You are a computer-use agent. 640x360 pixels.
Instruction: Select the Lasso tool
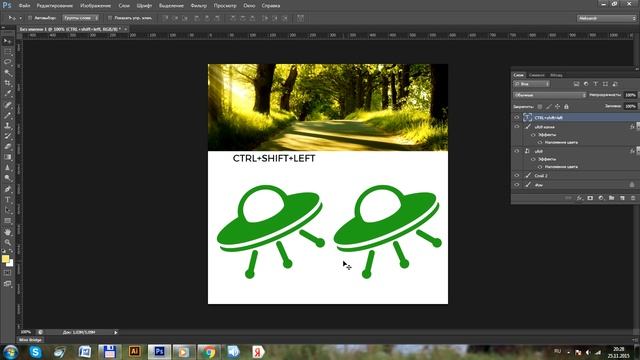[7, 62]
